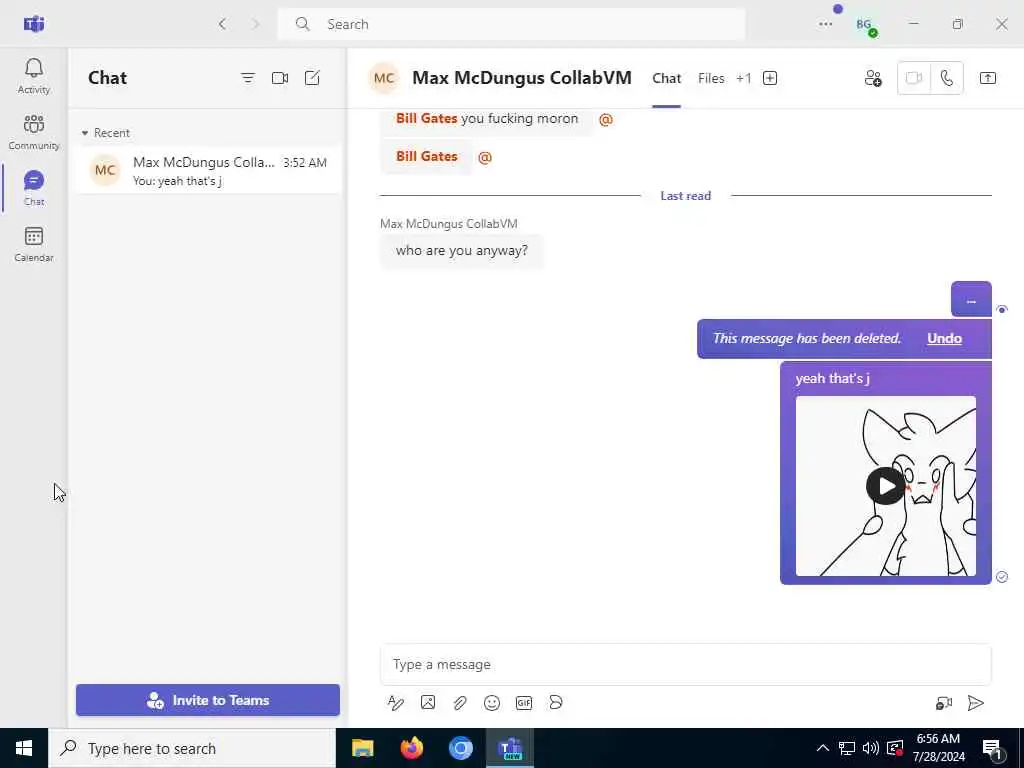Launch Firefox from the taskbar
Screen dimensions: 1024x768
(411, 748)
